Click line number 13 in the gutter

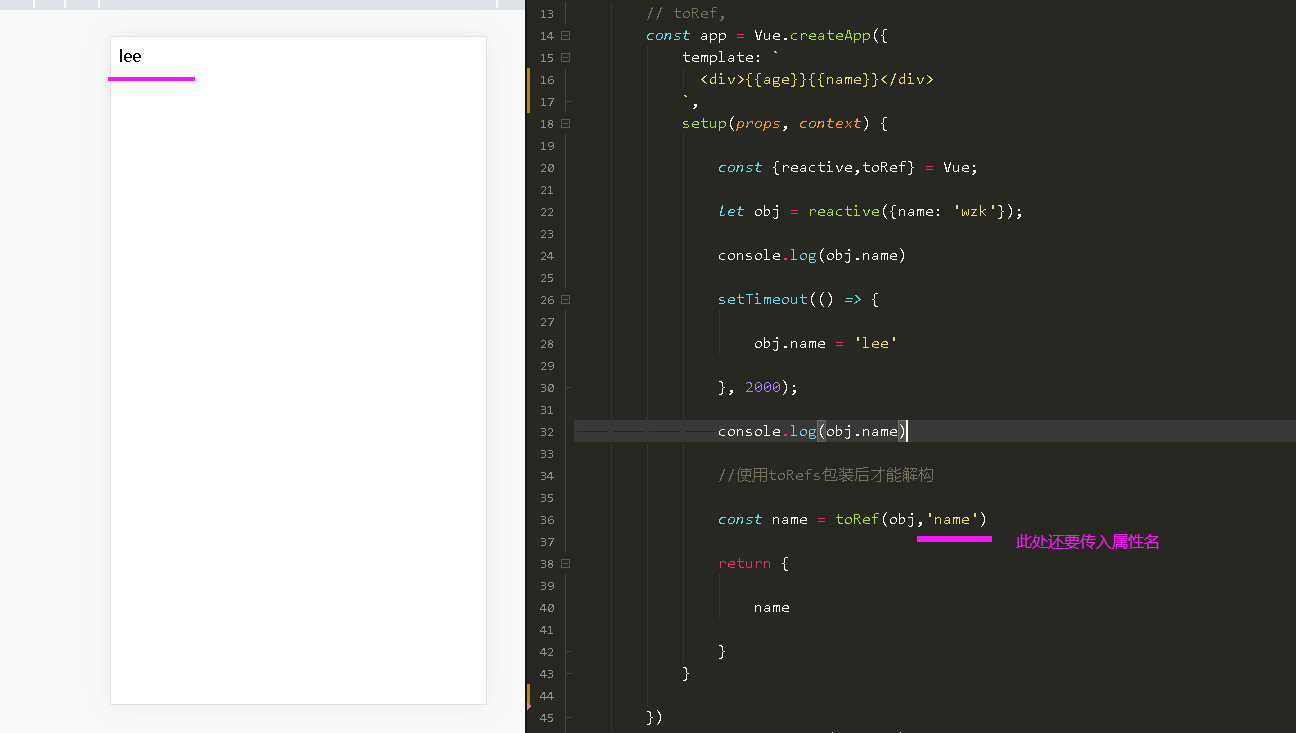[x=546, y=14]
